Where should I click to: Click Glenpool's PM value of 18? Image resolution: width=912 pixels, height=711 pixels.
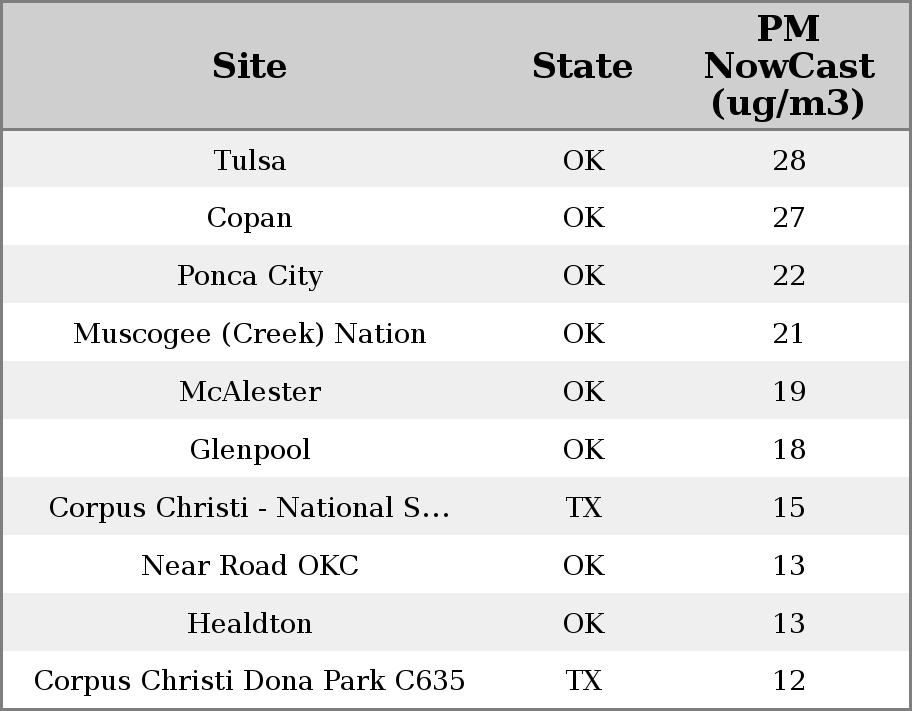788,450
